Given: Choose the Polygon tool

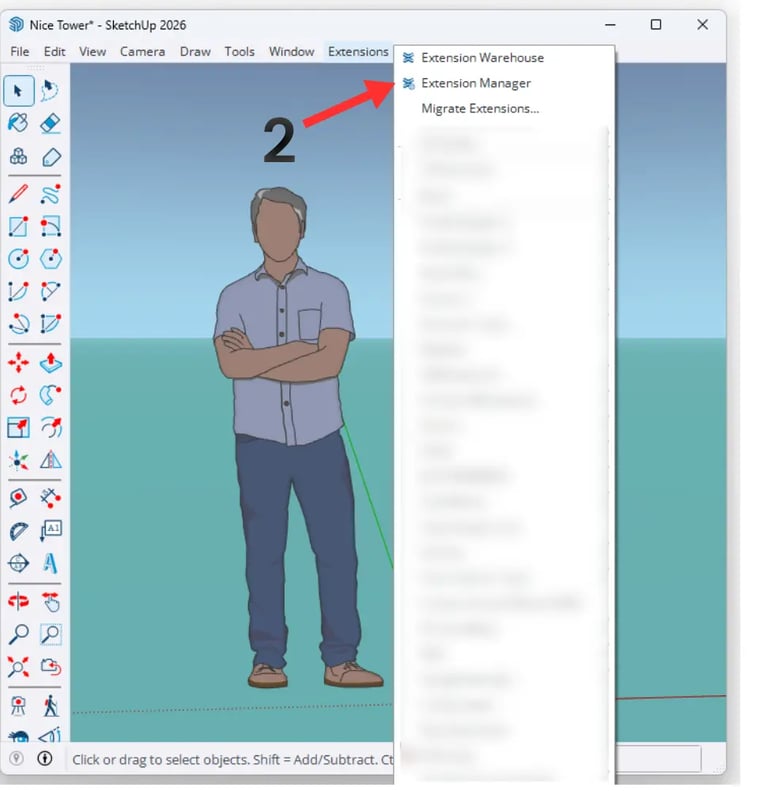Looking at the screenshot, I should (x=50, y=259).
